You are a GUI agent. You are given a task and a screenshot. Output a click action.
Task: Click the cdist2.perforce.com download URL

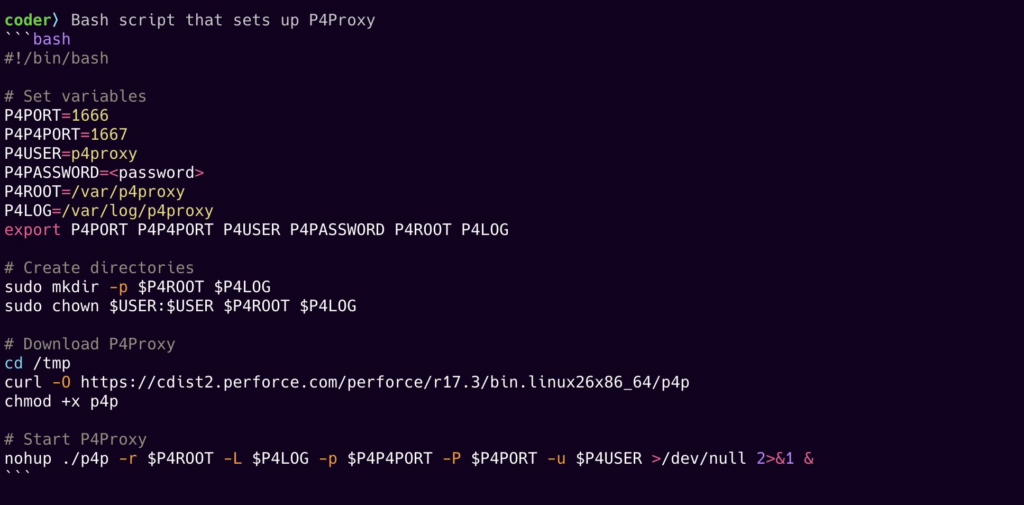pyautogui.click(x=385, y=383)
